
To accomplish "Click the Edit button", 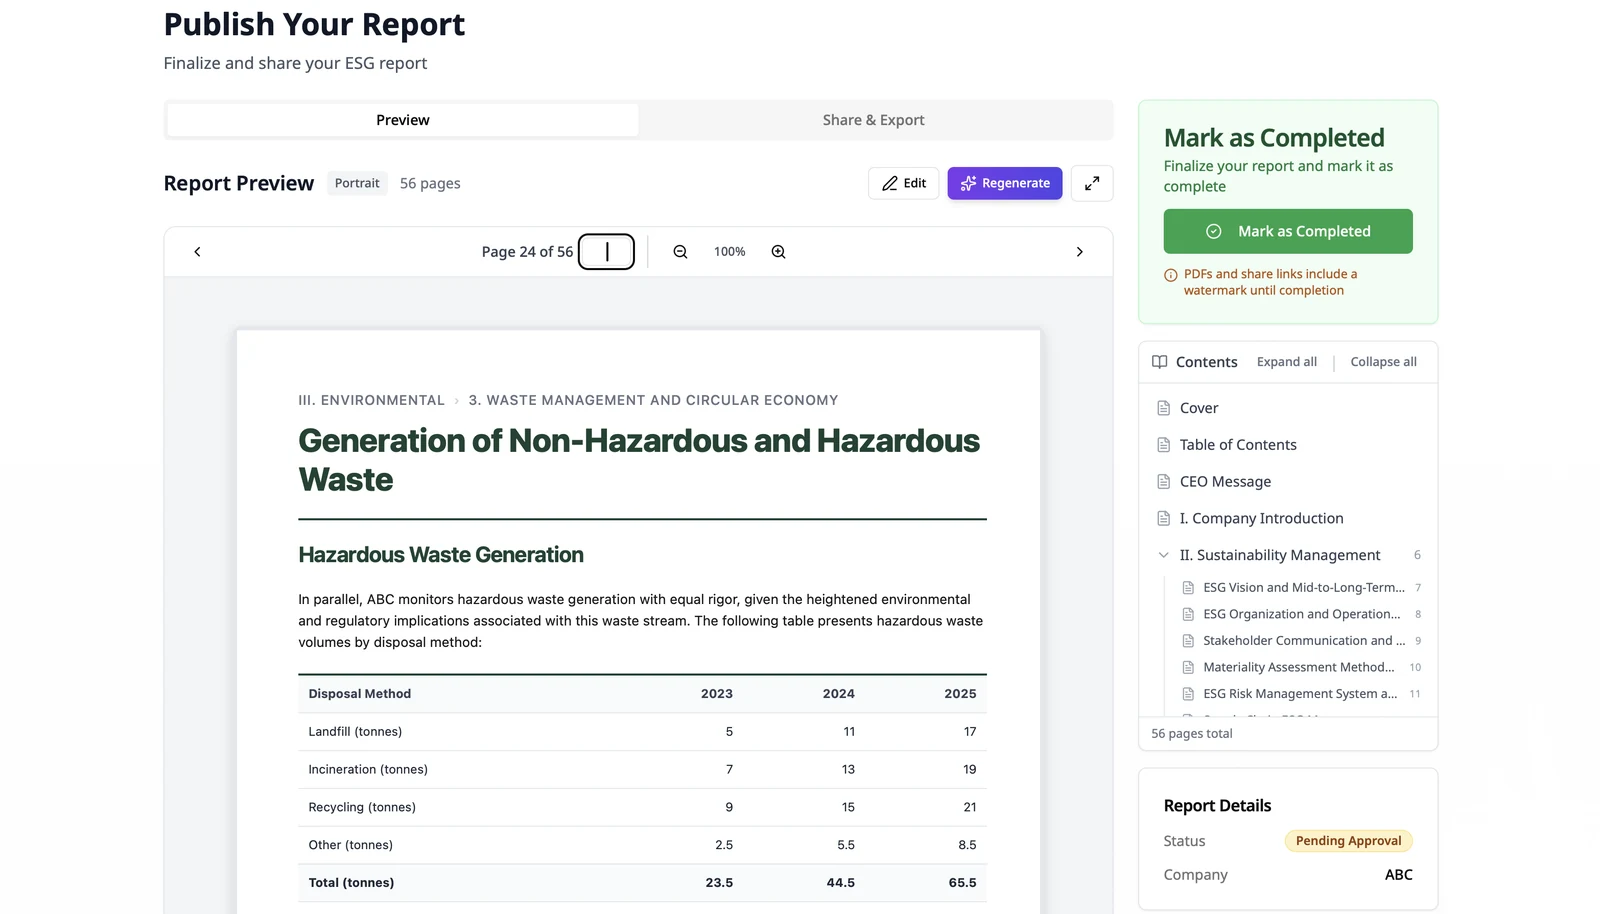I will [x=904, y=183].
